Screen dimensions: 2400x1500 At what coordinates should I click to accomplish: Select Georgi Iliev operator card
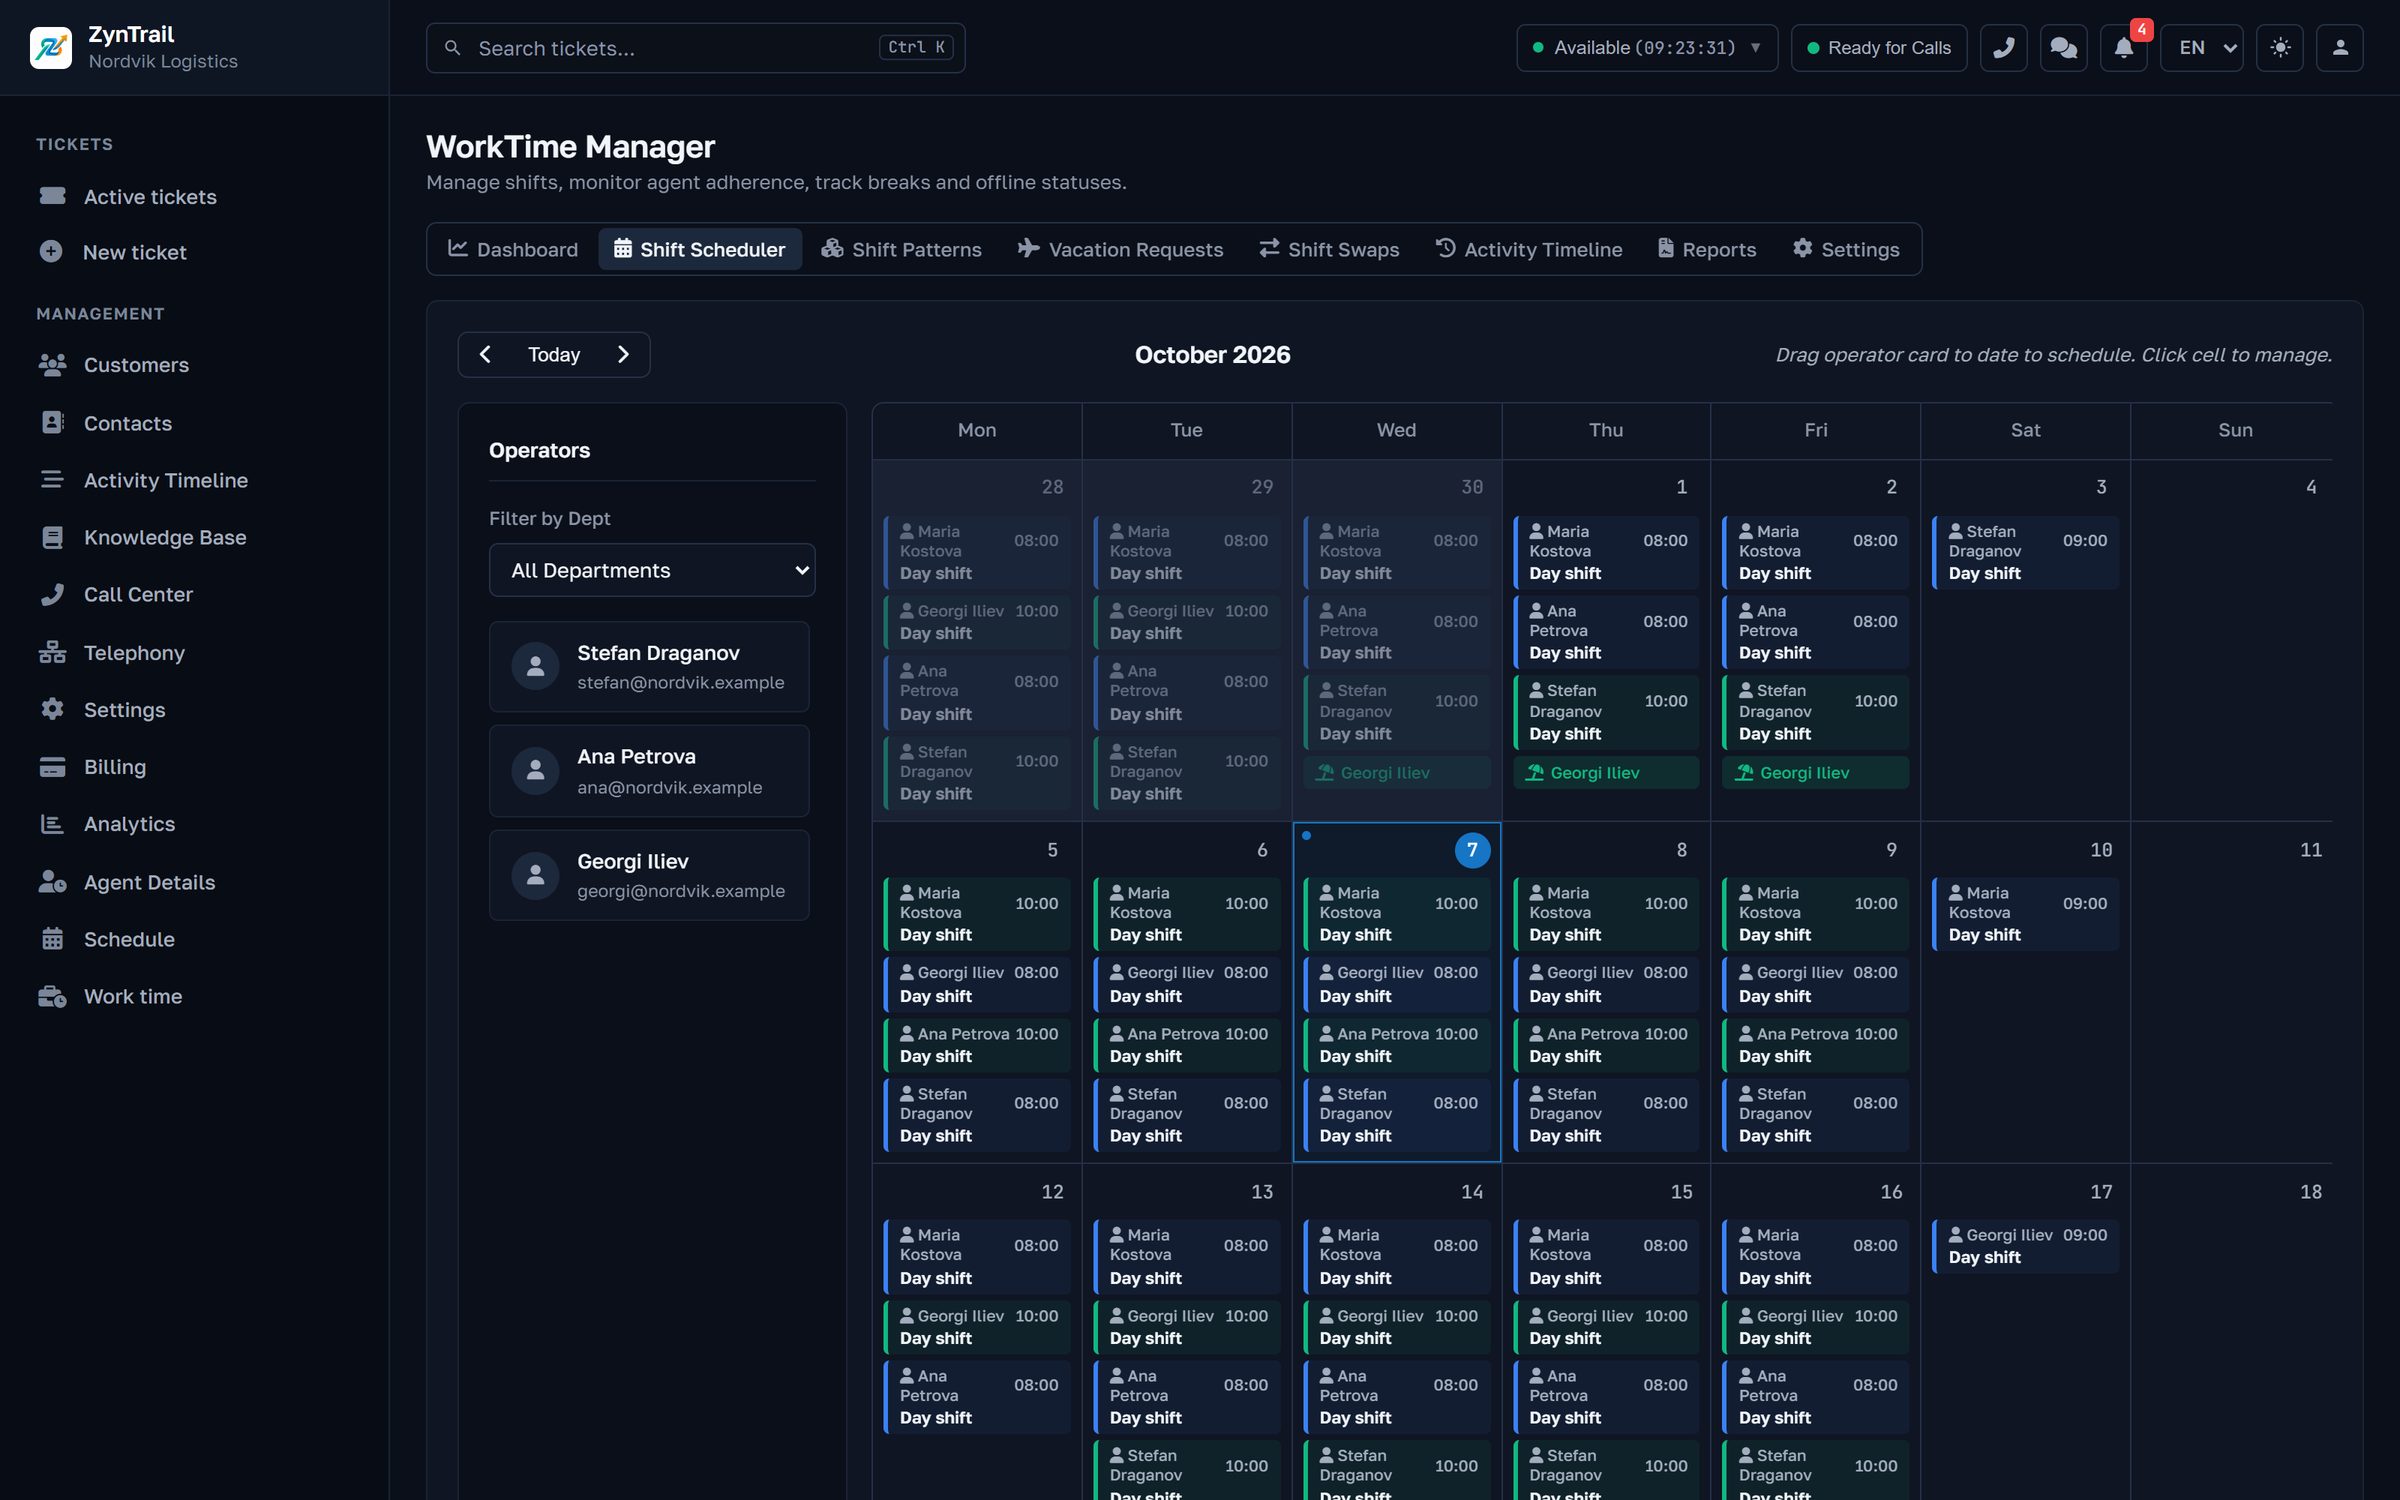click(649, 875)
